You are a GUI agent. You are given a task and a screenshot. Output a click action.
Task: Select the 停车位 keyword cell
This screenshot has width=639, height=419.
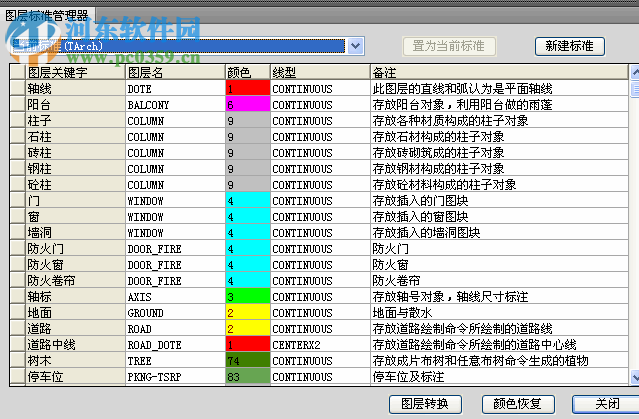coord(75,377)
